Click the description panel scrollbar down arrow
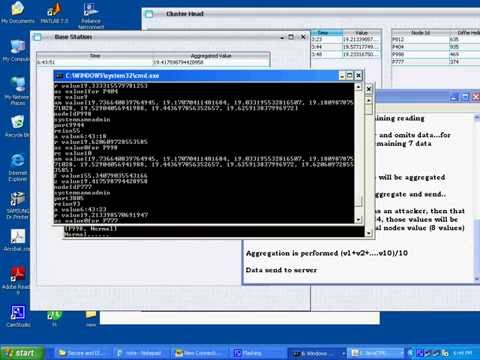480x360 pixels. coord(477,278)
